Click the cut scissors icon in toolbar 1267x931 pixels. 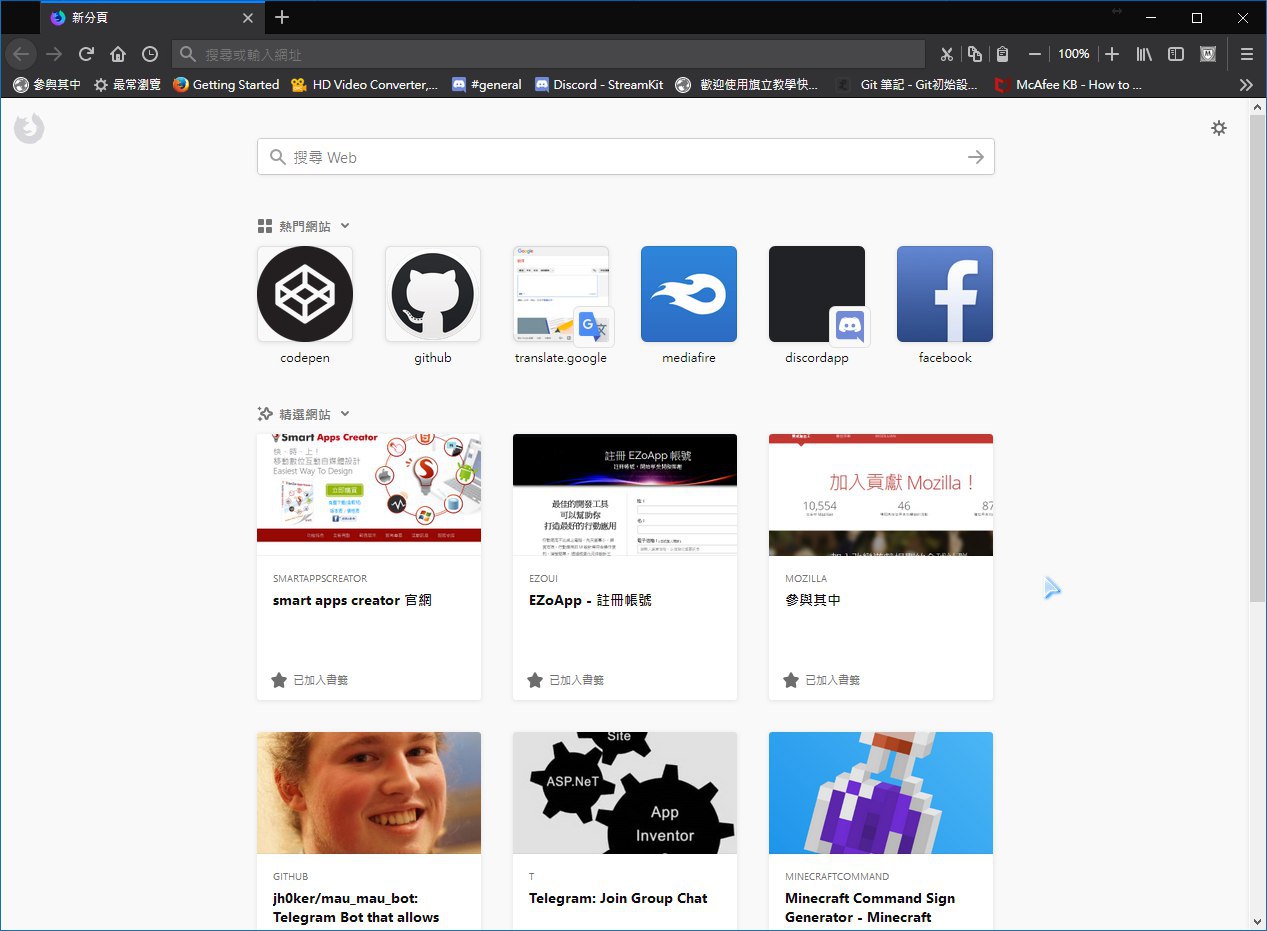[946, 54]
